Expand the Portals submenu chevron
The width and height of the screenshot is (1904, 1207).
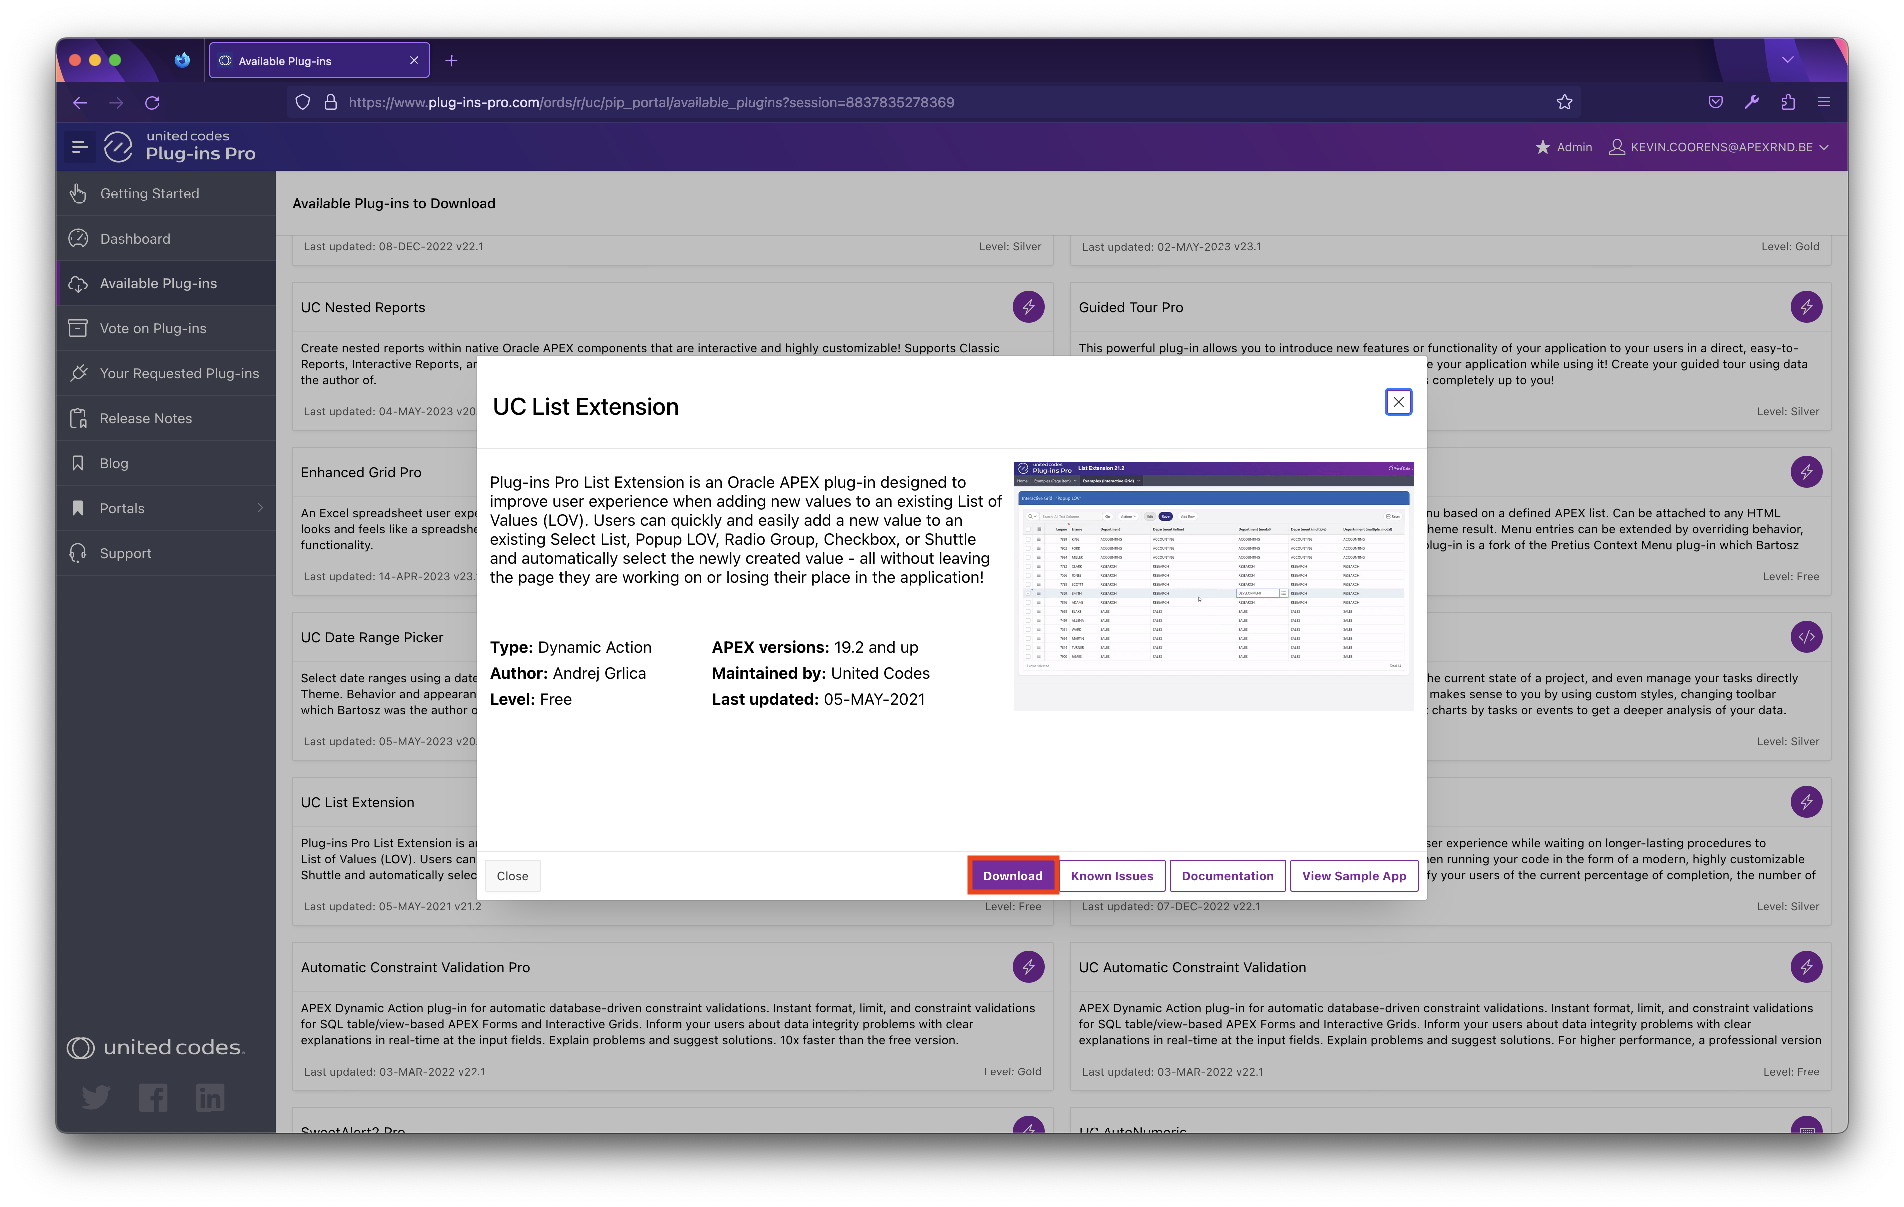(x=260, y=508)
